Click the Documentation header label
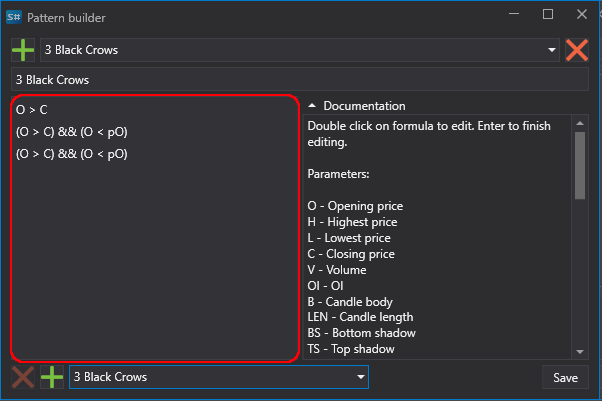This screenshot has height=401, width=602. tap(364, 106)
